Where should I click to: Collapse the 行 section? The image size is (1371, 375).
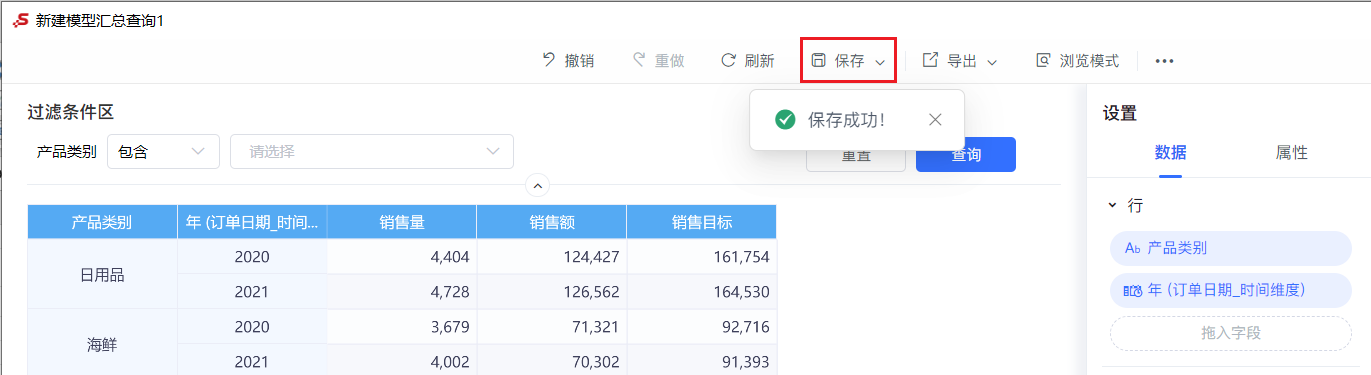point(1113,205)
